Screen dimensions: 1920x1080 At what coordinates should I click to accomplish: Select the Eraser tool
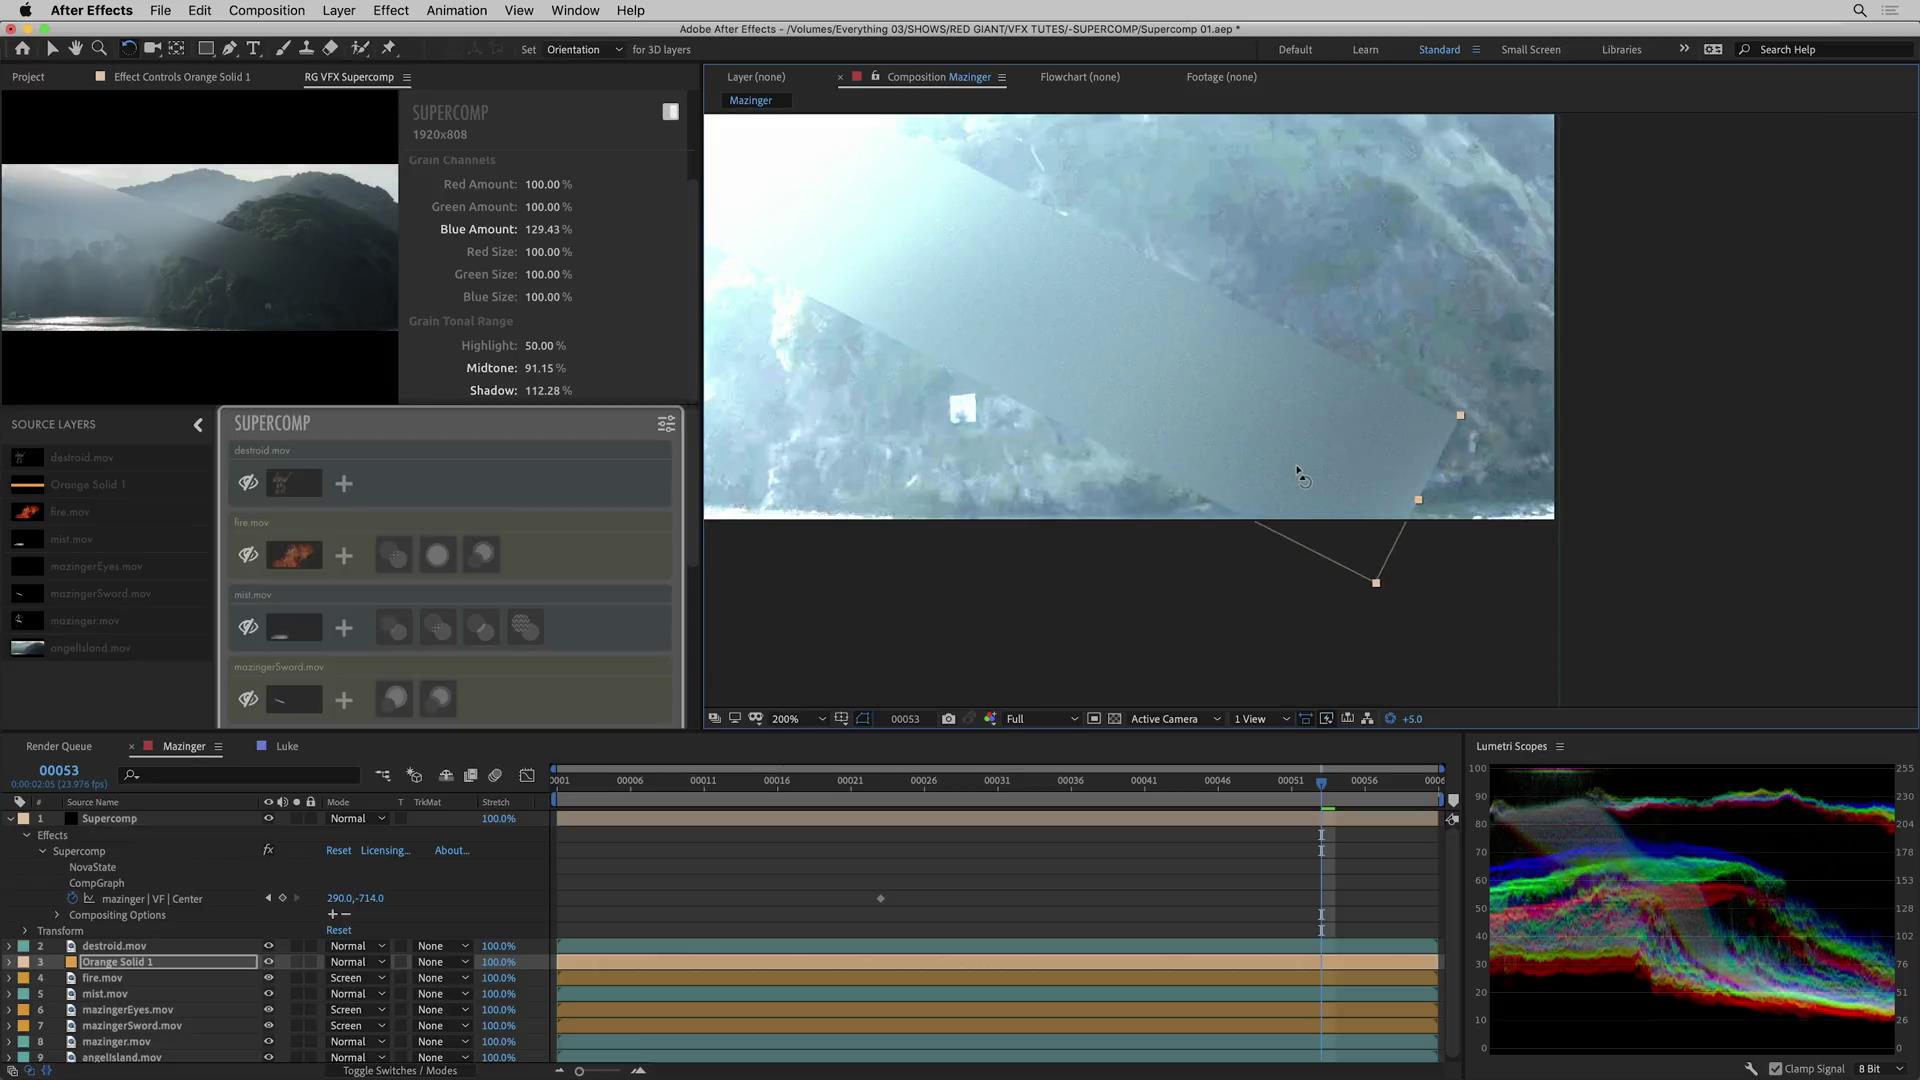click(330, 48)
